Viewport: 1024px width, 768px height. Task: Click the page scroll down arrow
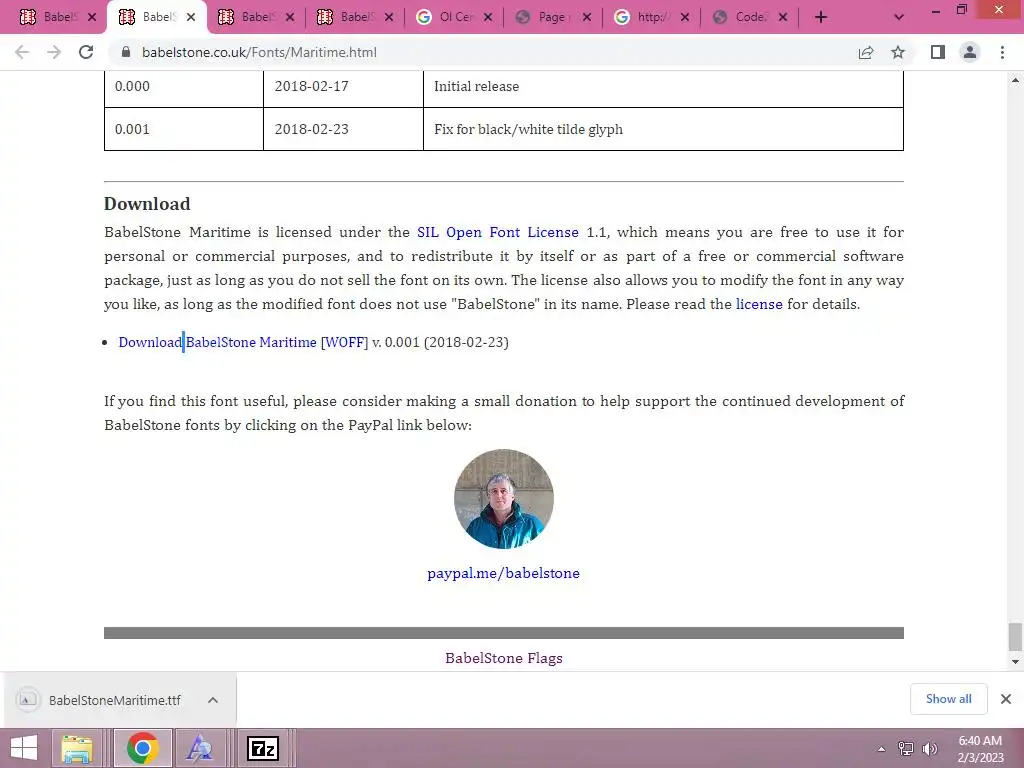pyautogui.click(x=1016, y=662)
